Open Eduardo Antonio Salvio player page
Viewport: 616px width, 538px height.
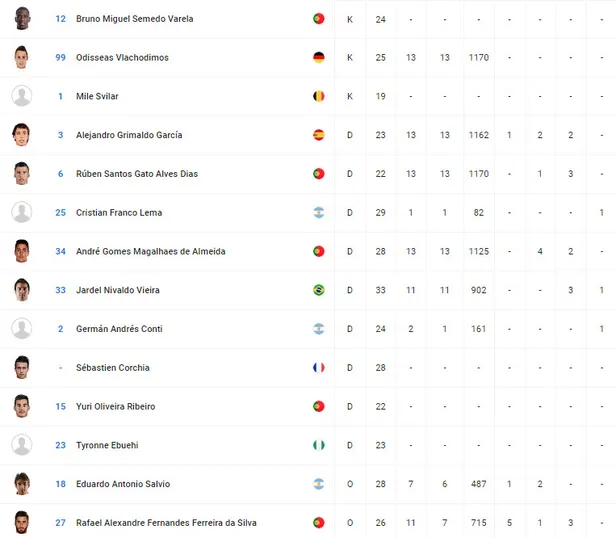[123, 484]
